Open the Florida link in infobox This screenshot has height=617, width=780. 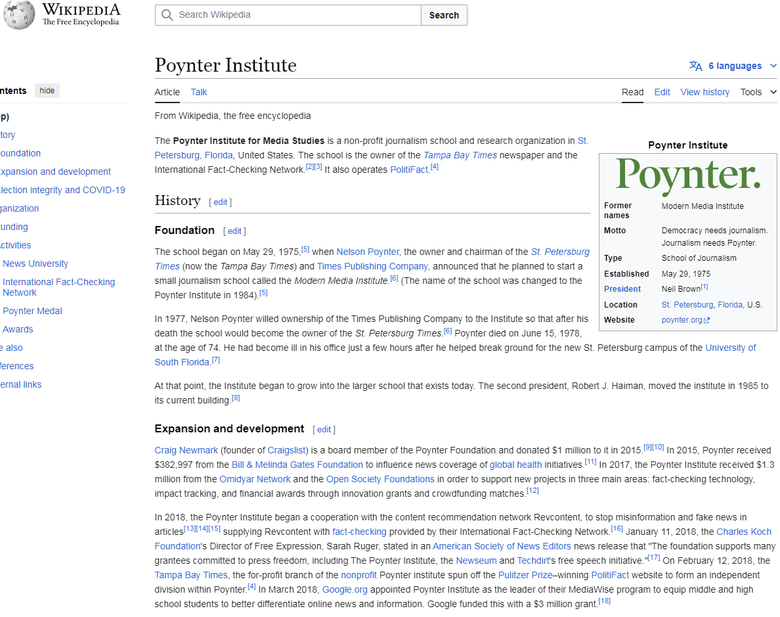tap(730, 305)
